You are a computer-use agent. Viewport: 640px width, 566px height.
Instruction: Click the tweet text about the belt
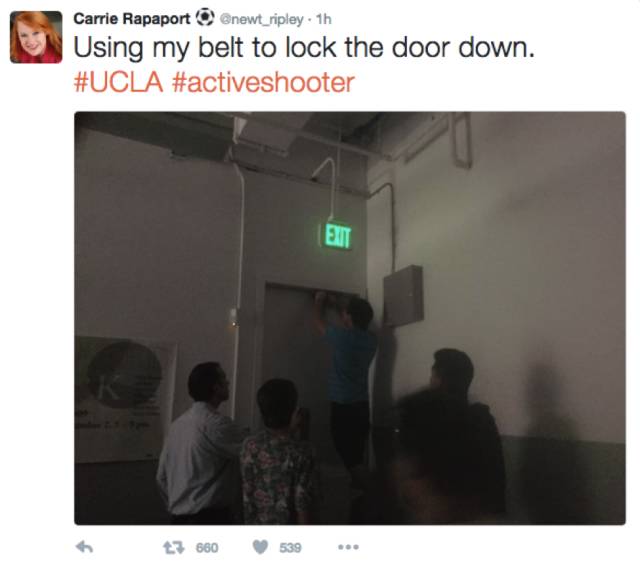tap(304, 48)
